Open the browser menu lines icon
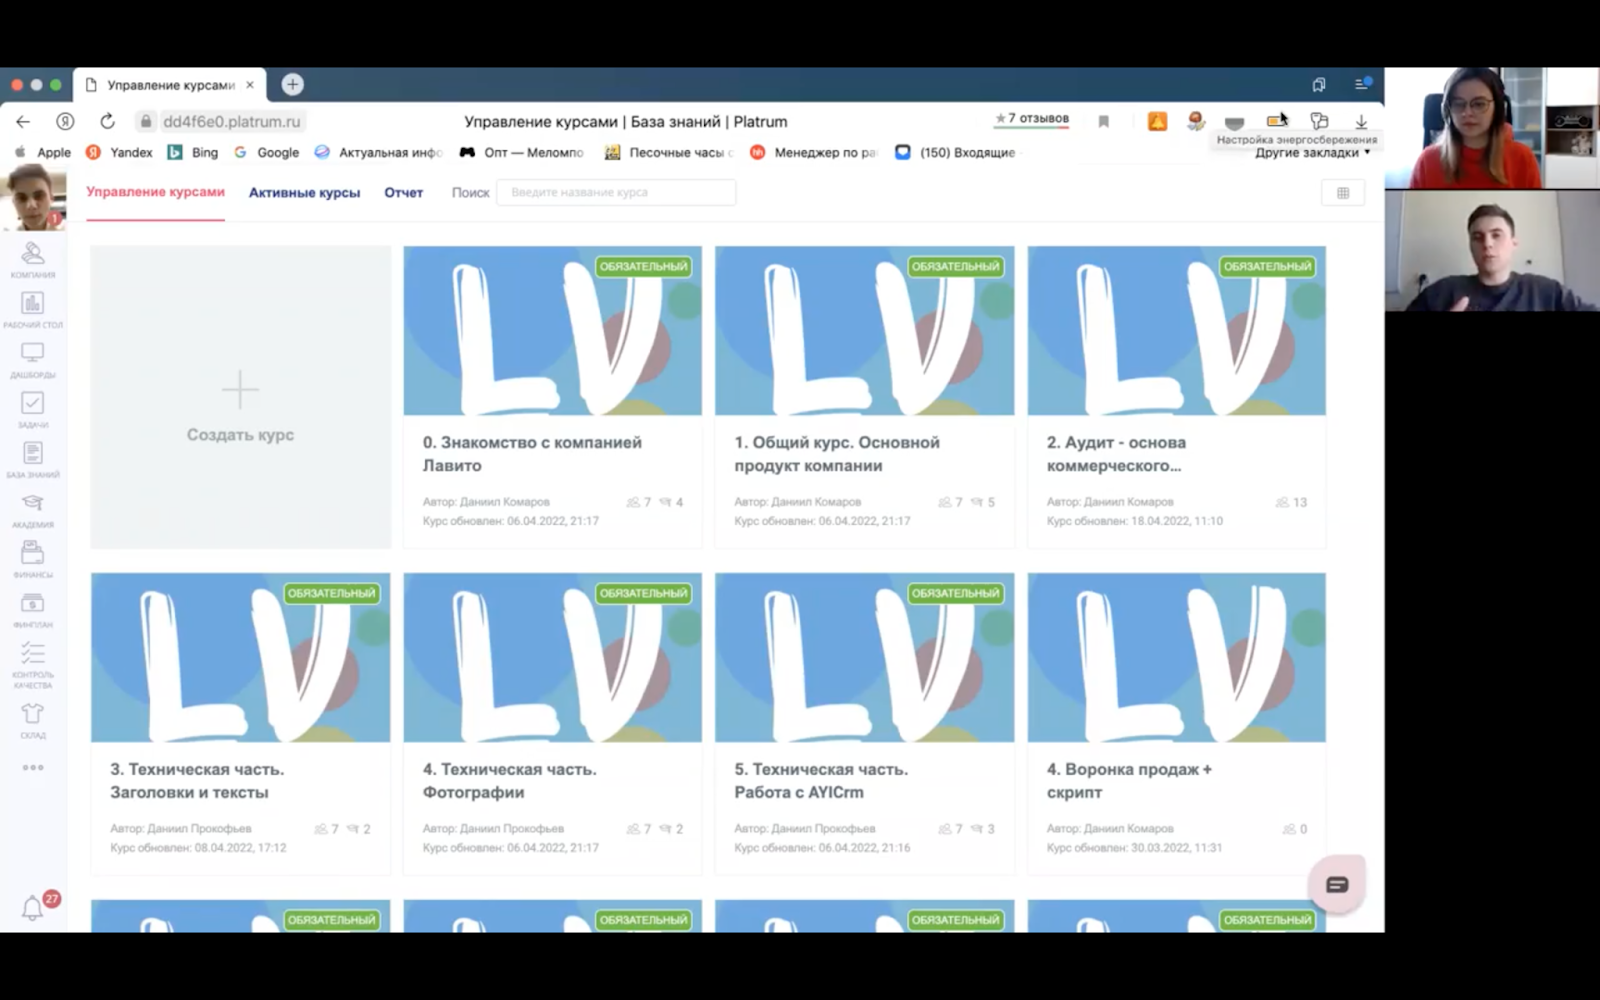This screenshot has width=1600, height=1000. tap(1362, 85)
